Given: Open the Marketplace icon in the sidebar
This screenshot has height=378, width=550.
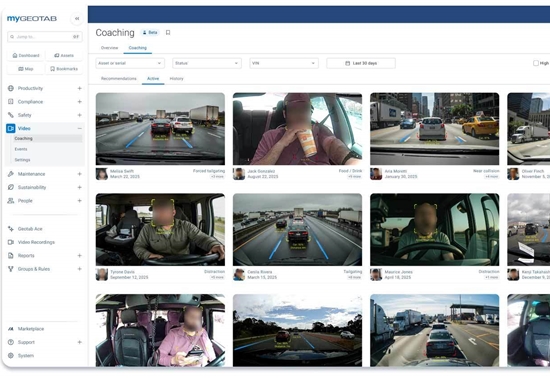Looking at the screenshot, I should click(11, 329).
